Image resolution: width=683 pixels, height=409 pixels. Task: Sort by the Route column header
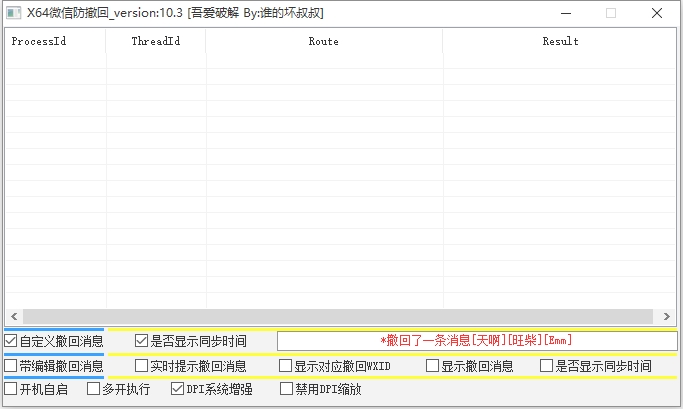[324, 41]
